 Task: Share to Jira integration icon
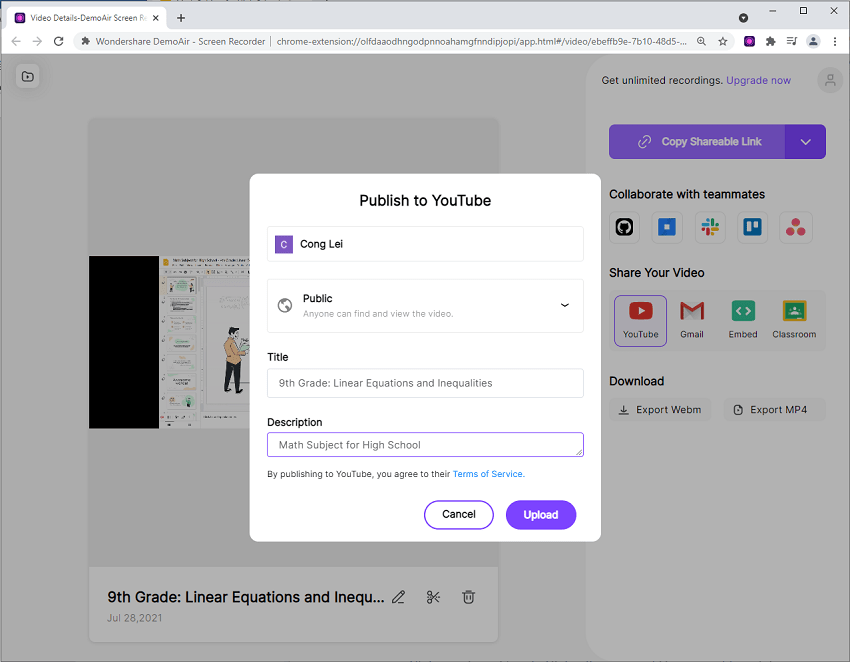pos(667,227)
